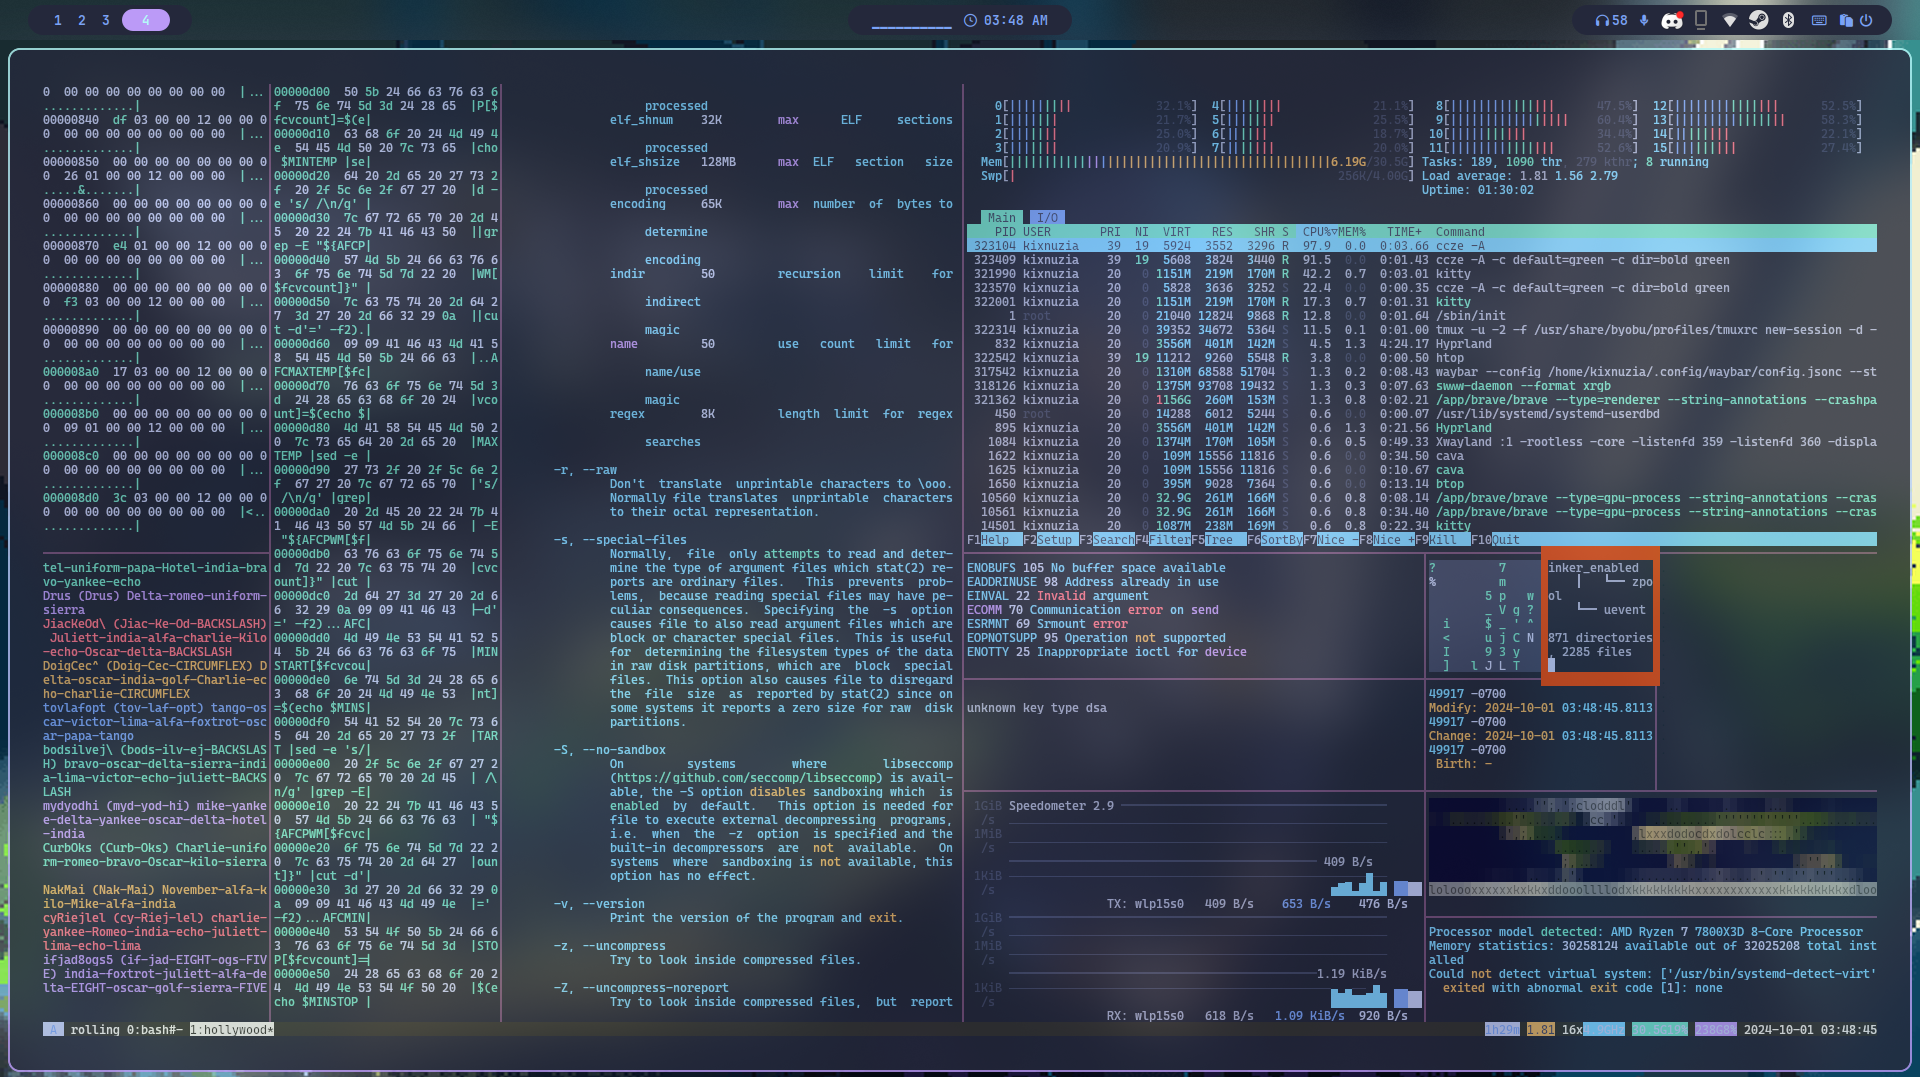Select the highlighted ccze -A process row 323104
This screenshot has width=1920, height=1077.
pos(1421,246)
